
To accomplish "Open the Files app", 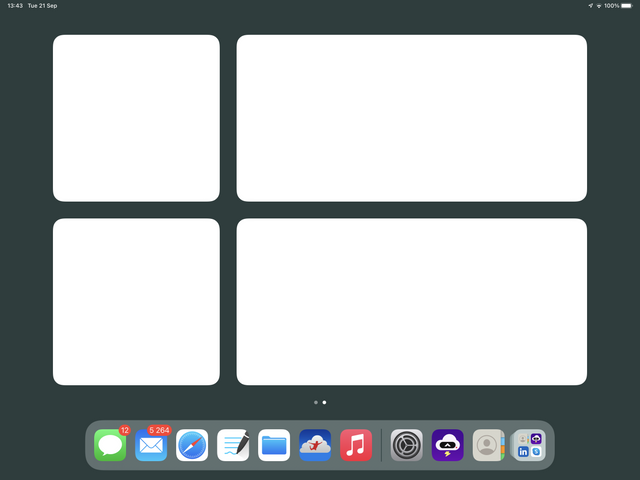I will pyautogui.click(x=274, y=445).
